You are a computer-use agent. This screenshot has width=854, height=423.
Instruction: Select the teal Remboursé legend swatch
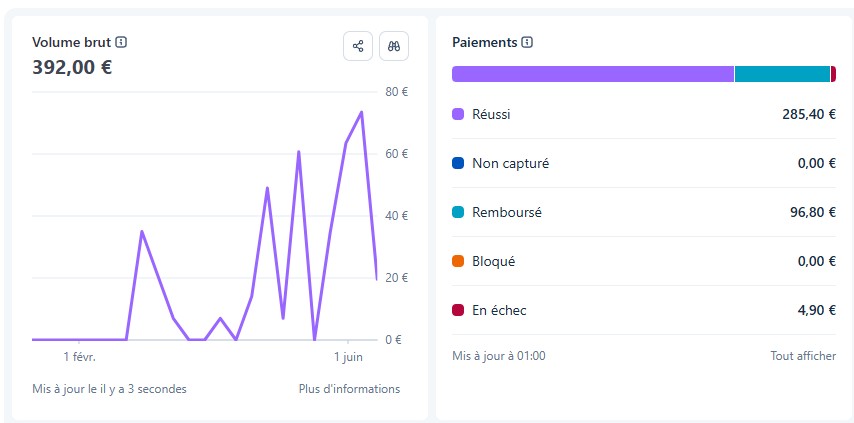[x=458, y=212]
